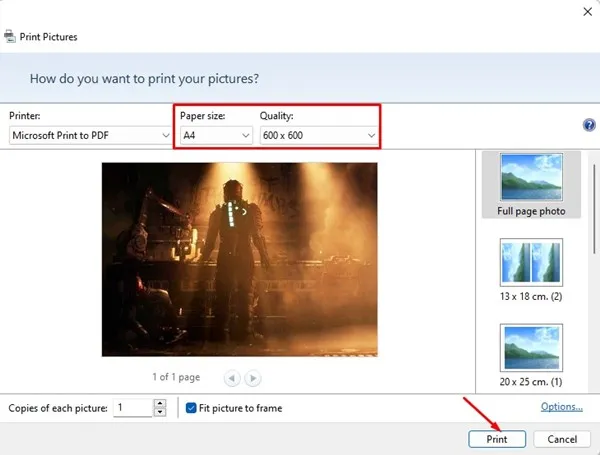Click the 'How do you want to print your pictures?' heading
The width and height of the screenshot is (600, 455).
coord(144,78)
